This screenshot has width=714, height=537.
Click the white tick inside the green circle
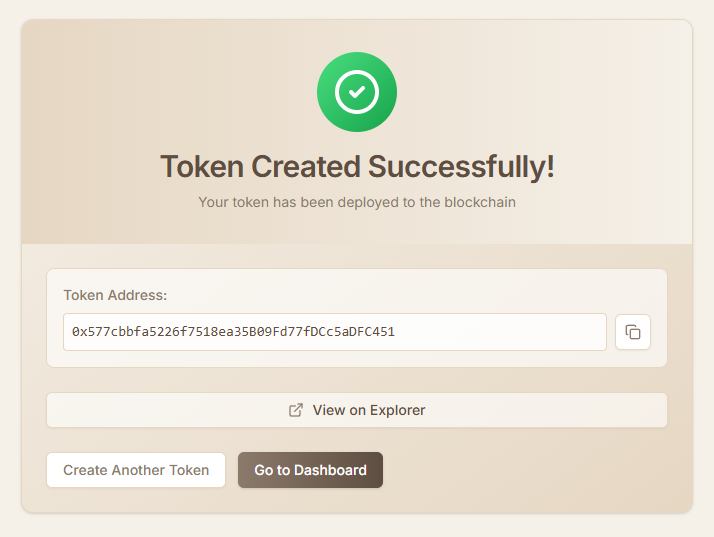357,92
